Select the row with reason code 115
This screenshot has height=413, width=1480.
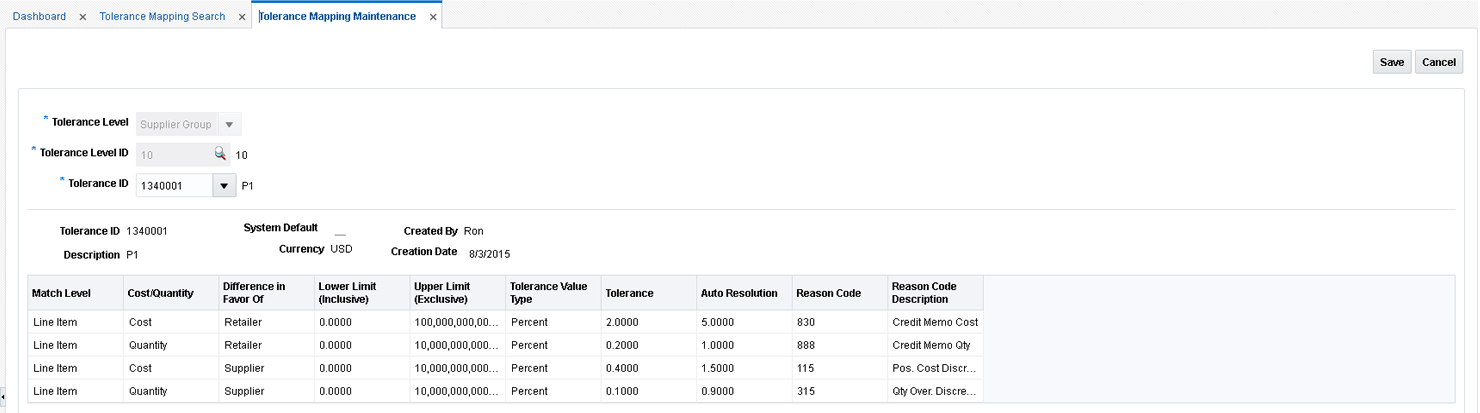[505, 368]
